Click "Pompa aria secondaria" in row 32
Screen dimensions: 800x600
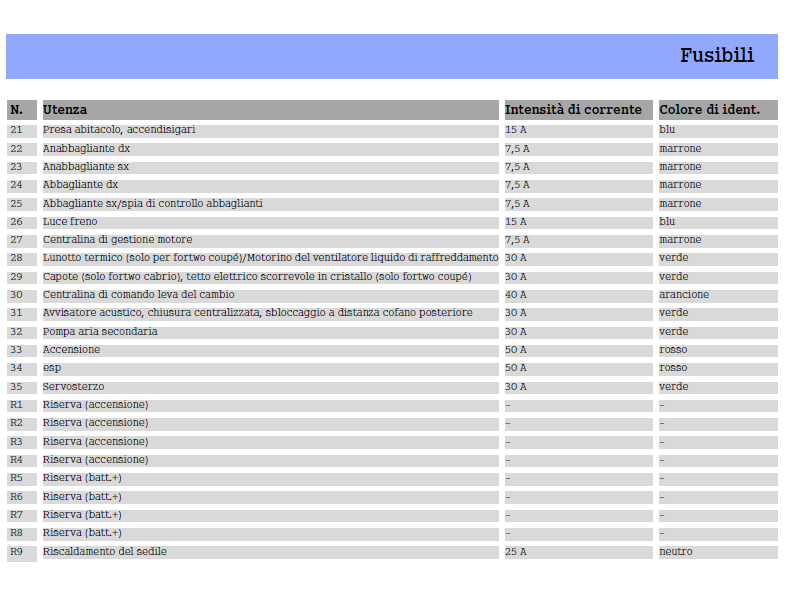click(100, 332)
